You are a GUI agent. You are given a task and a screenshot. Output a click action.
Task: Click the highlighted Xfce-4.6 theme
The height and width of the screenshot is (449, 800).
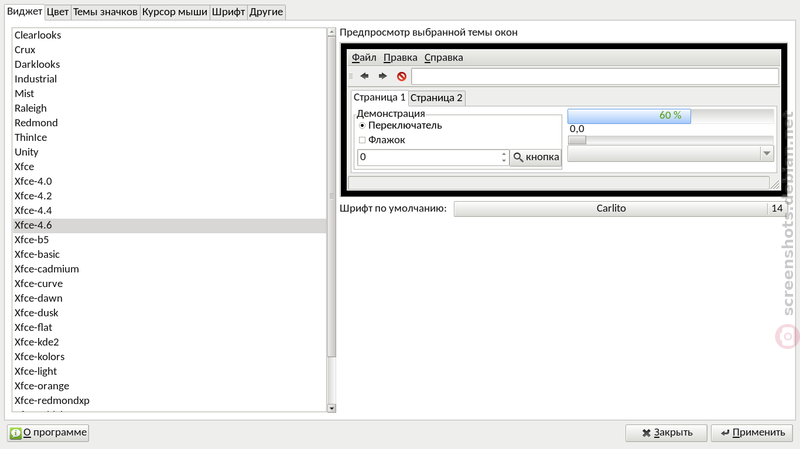tap(169, 226)
